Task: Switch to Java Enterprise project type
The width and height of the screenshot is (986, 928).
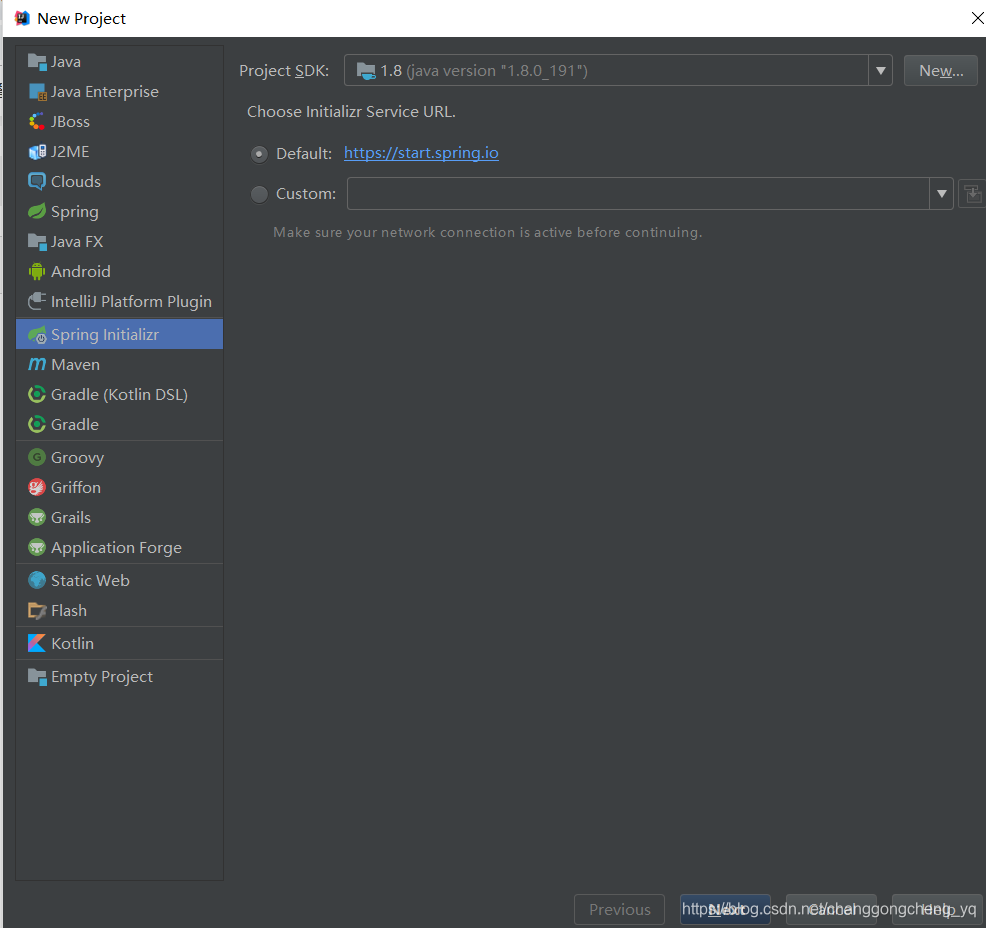Action: (119, 92)
